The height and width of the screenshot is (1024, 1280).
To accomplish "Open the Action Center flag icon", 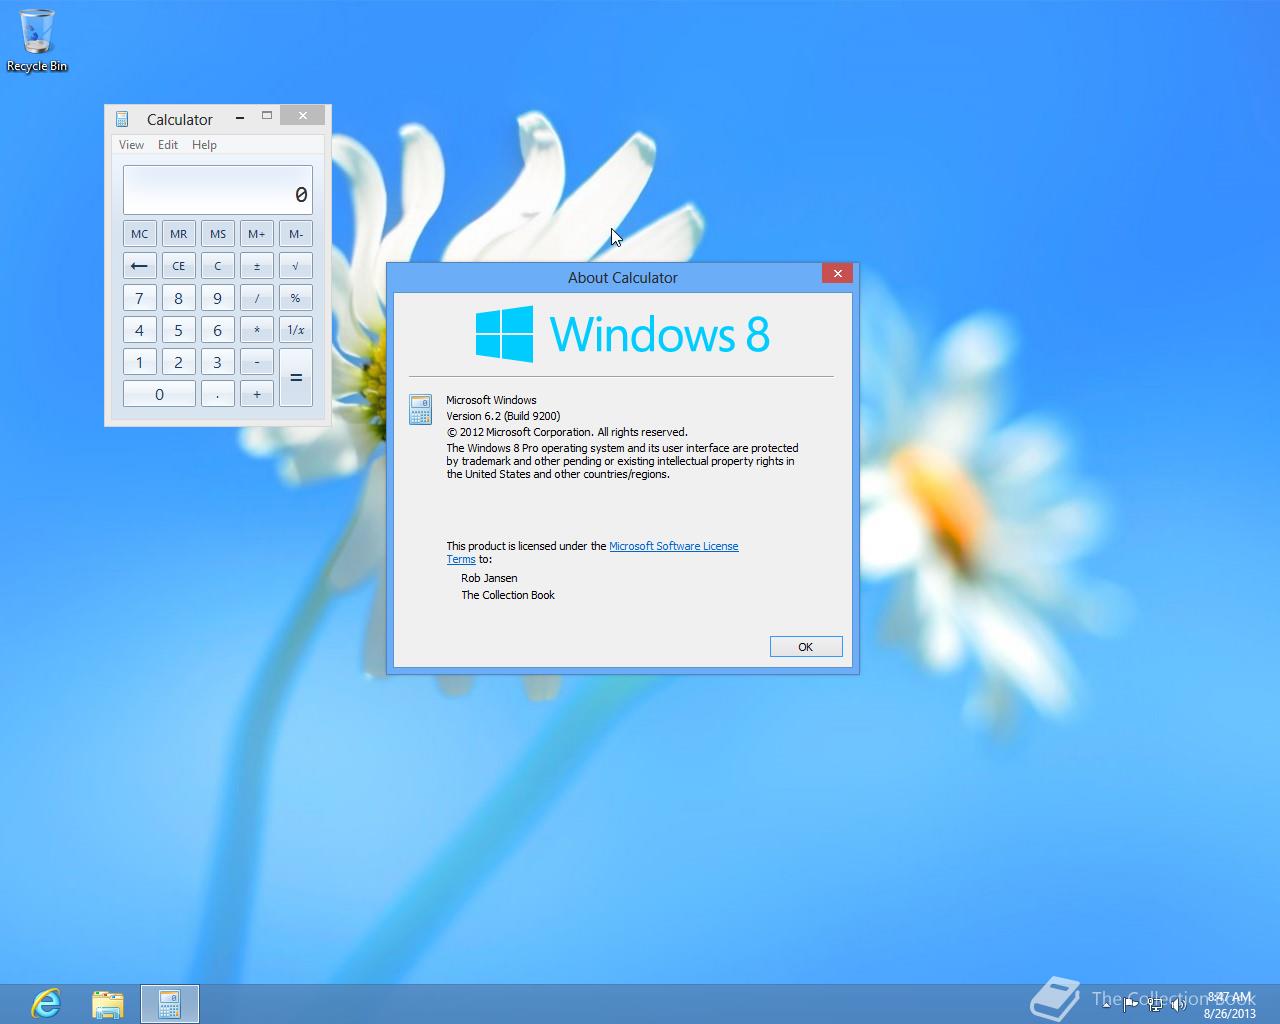I will click(x=1131, y=1005).
